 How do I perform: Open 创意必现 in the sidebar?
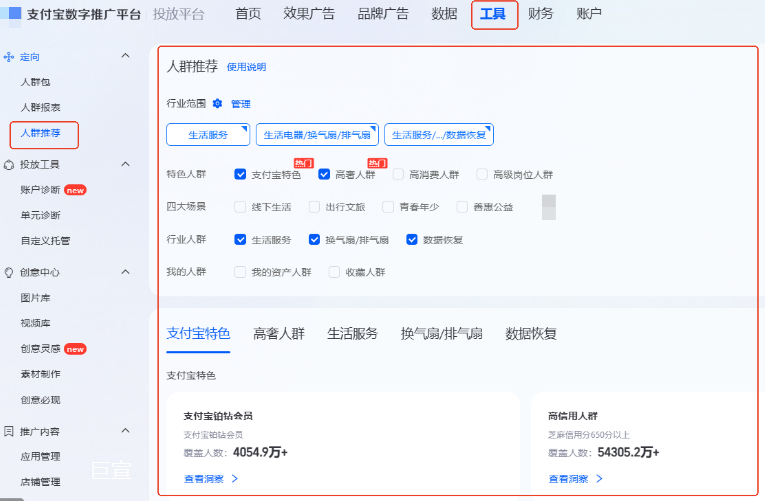[x=40, y=400]
